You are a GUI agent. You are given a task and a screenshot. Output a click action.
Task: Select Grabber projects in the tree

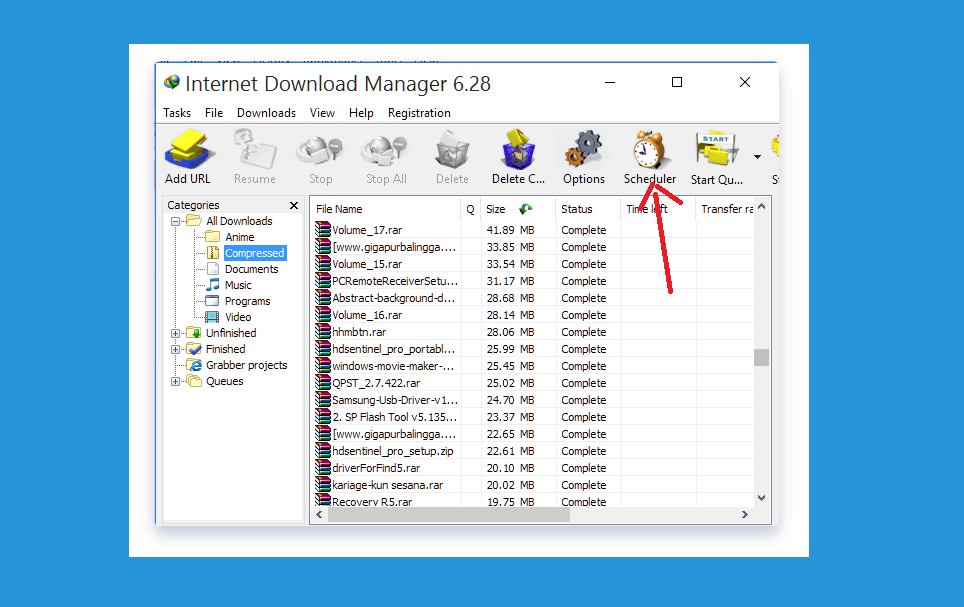coord(247,365)
